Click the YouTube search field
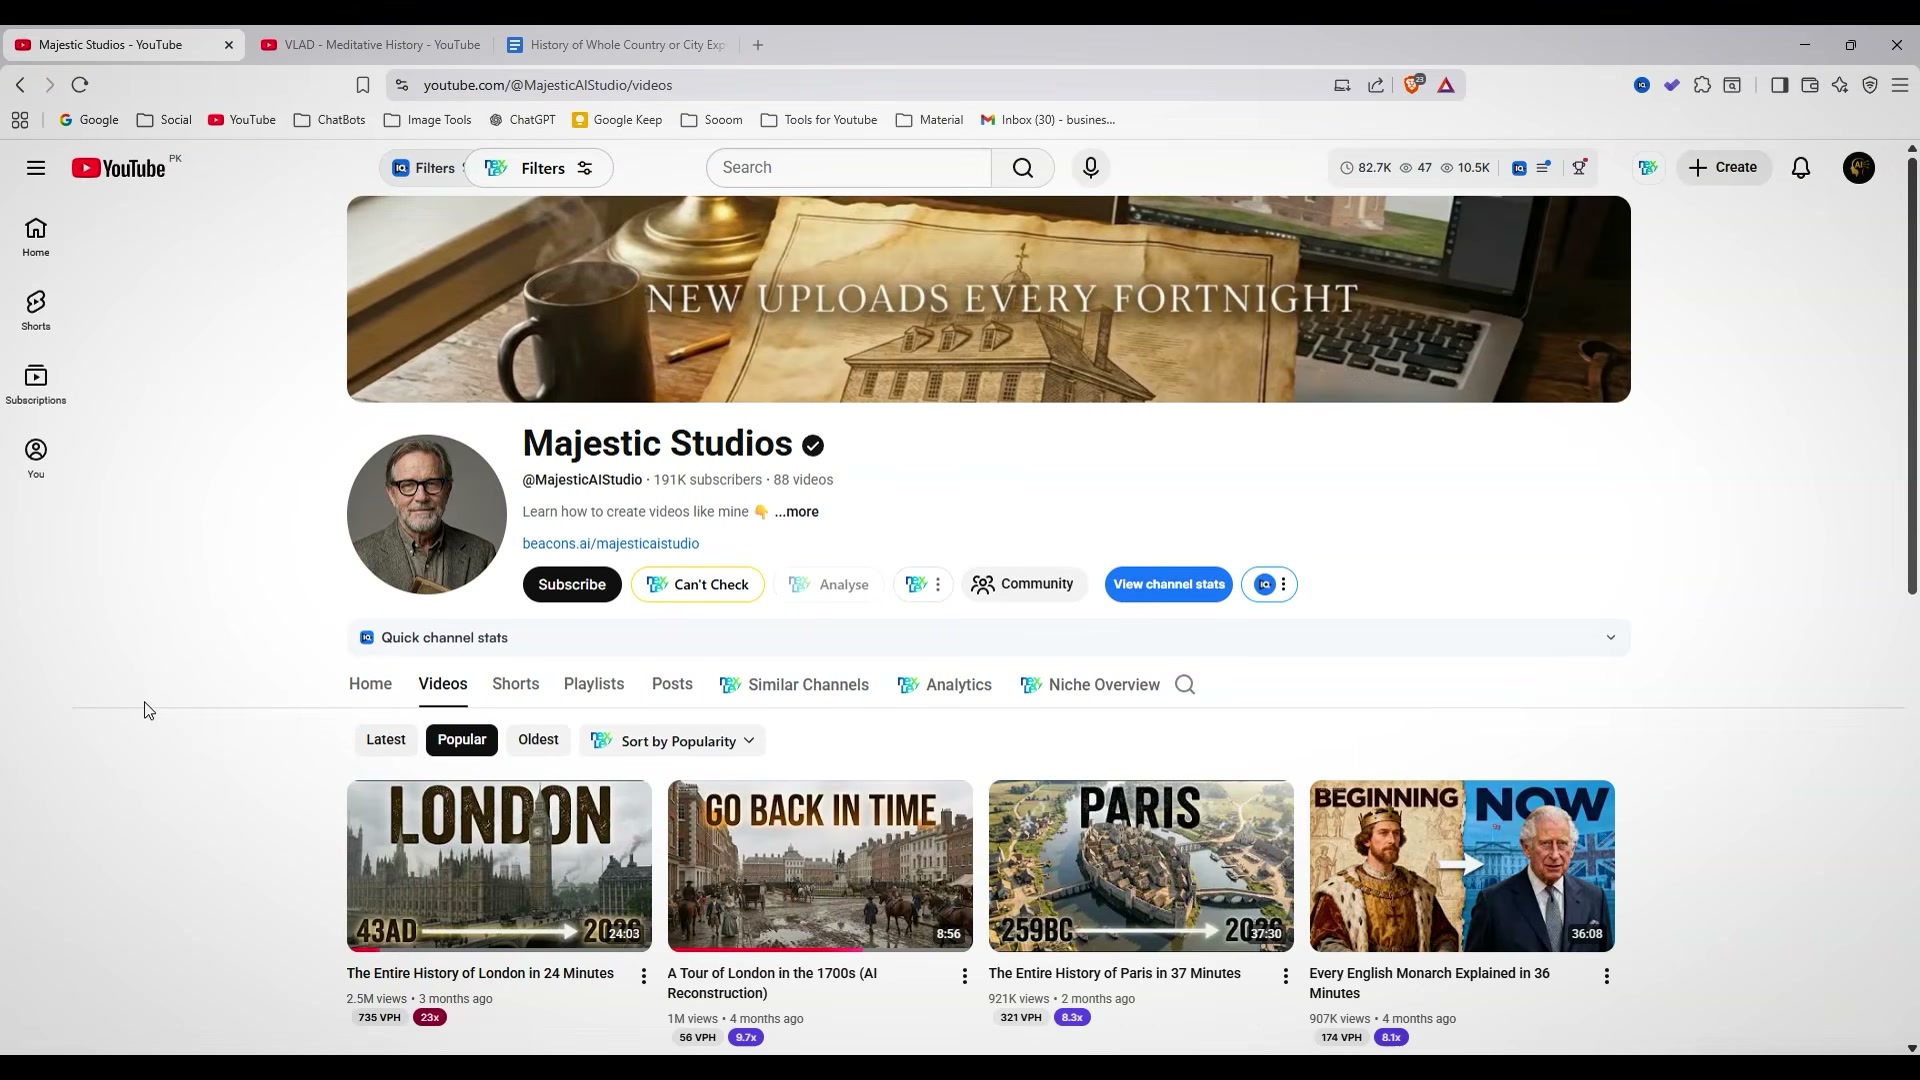The image size is (1920, 1080). 849,168
